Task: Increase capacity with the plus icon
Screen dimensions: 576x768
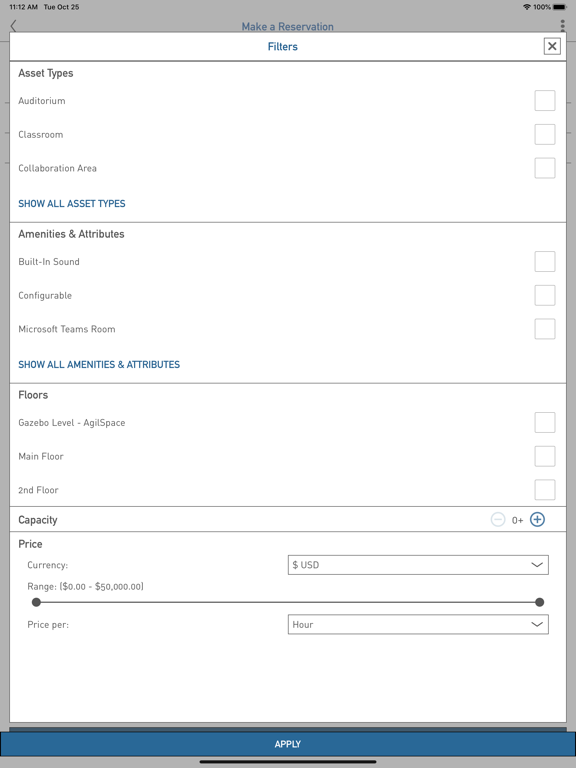Action: coord(537,520)
